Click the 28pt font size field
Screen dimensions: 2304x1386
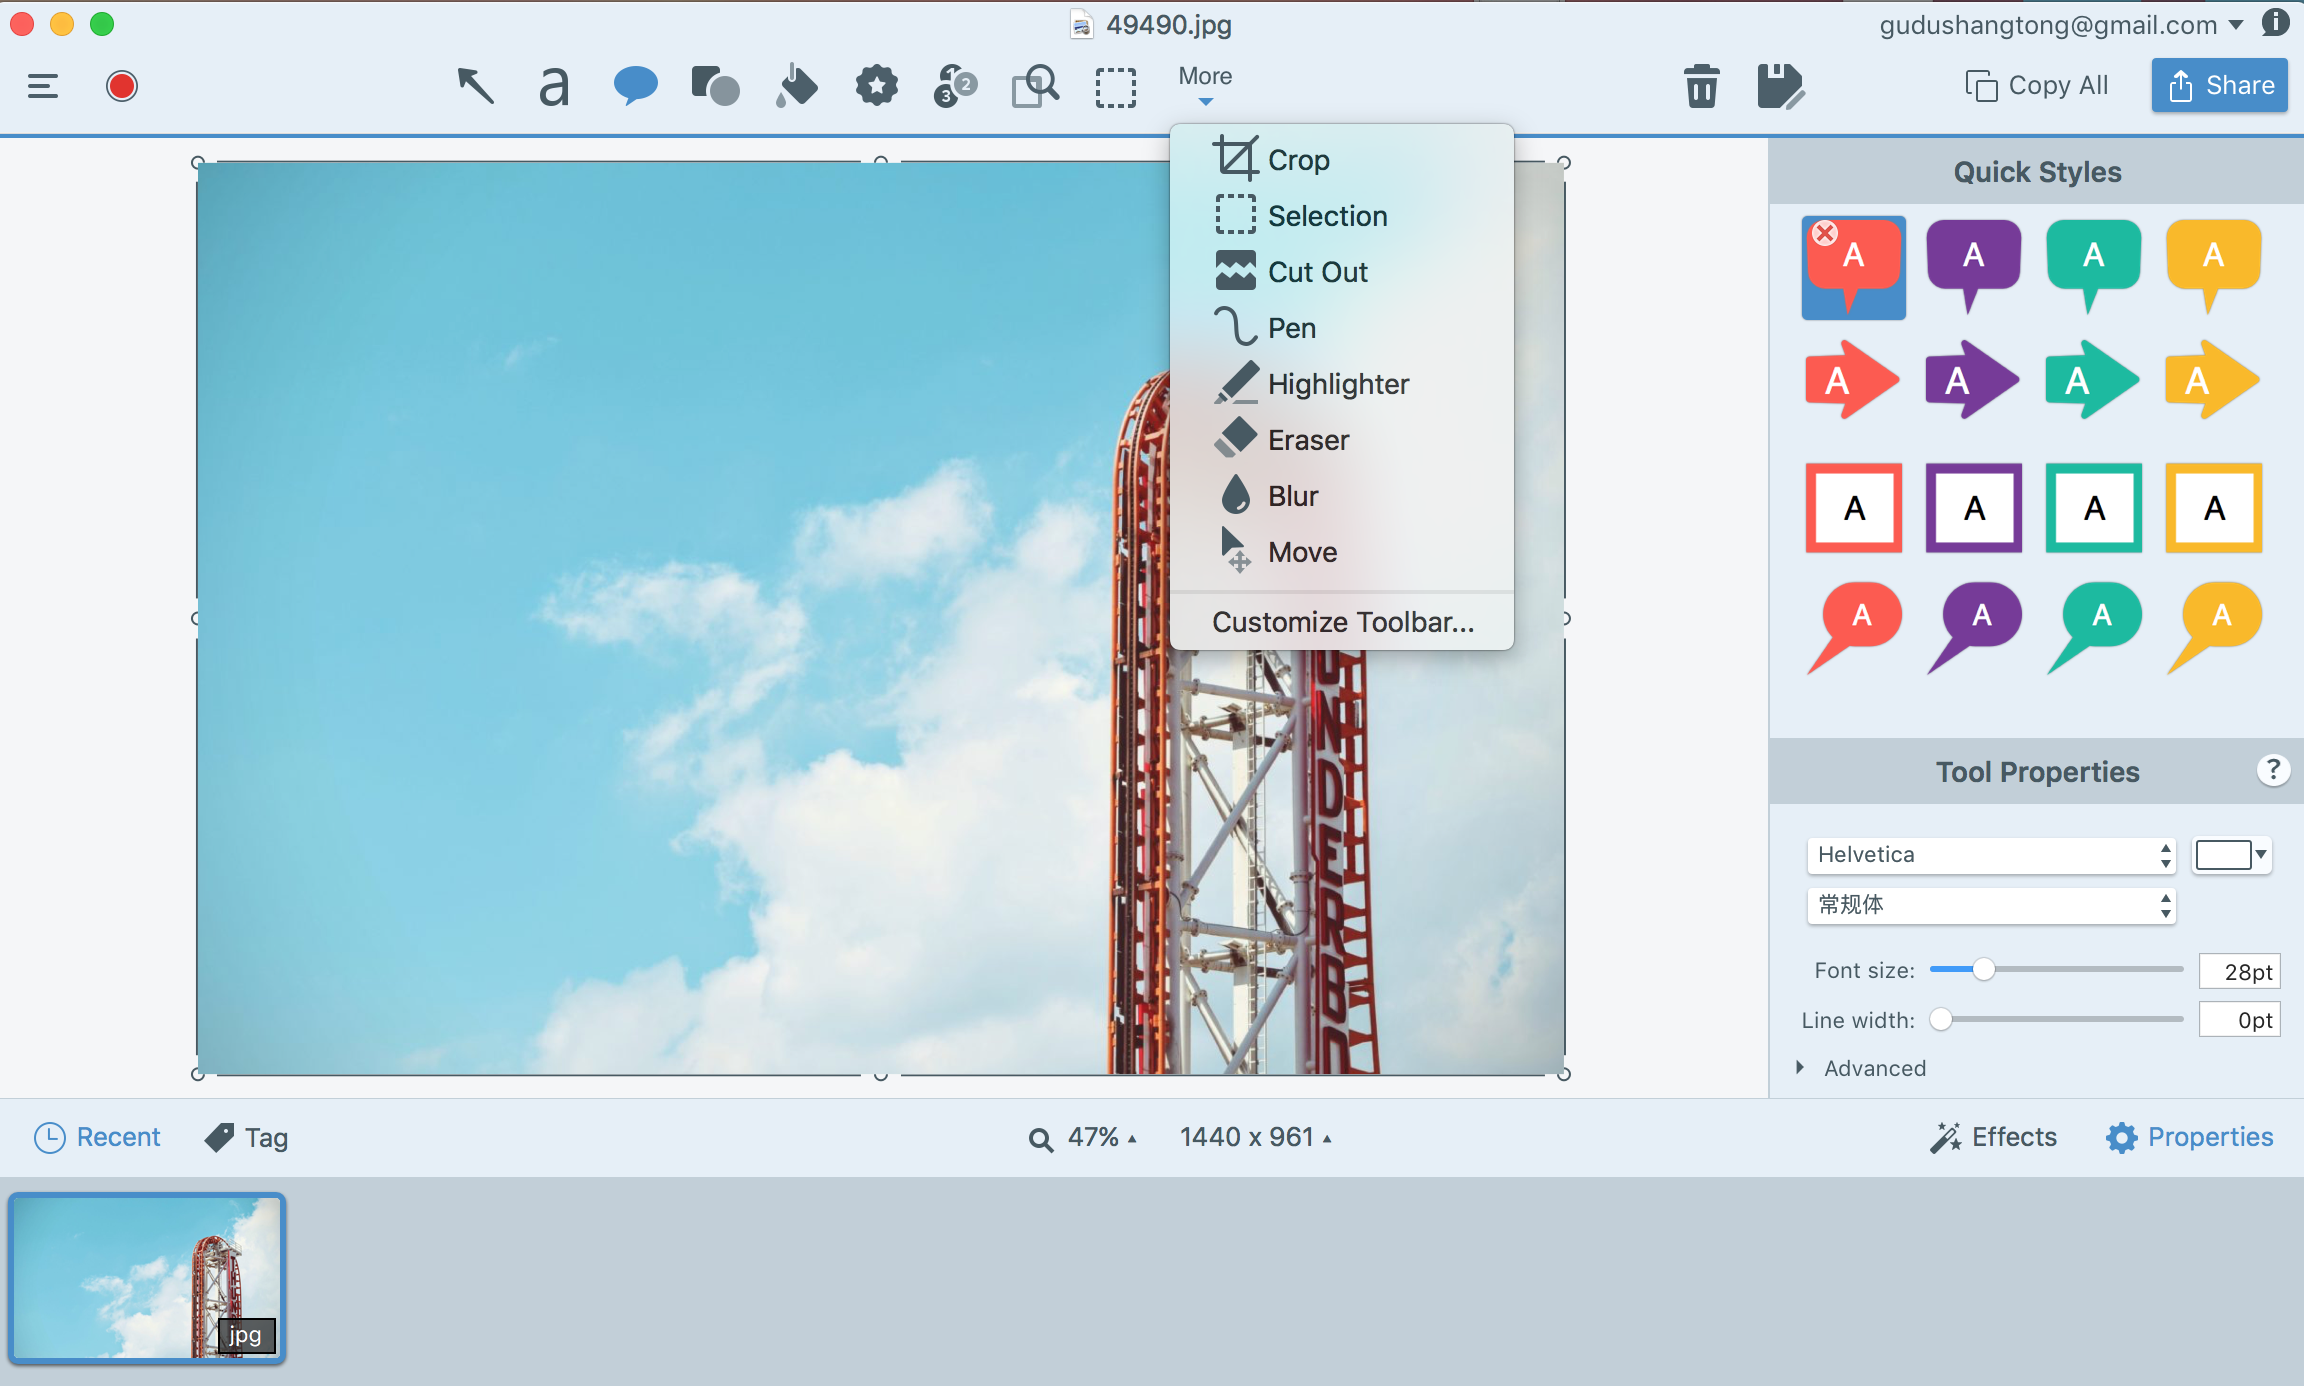coord(2240,971)
